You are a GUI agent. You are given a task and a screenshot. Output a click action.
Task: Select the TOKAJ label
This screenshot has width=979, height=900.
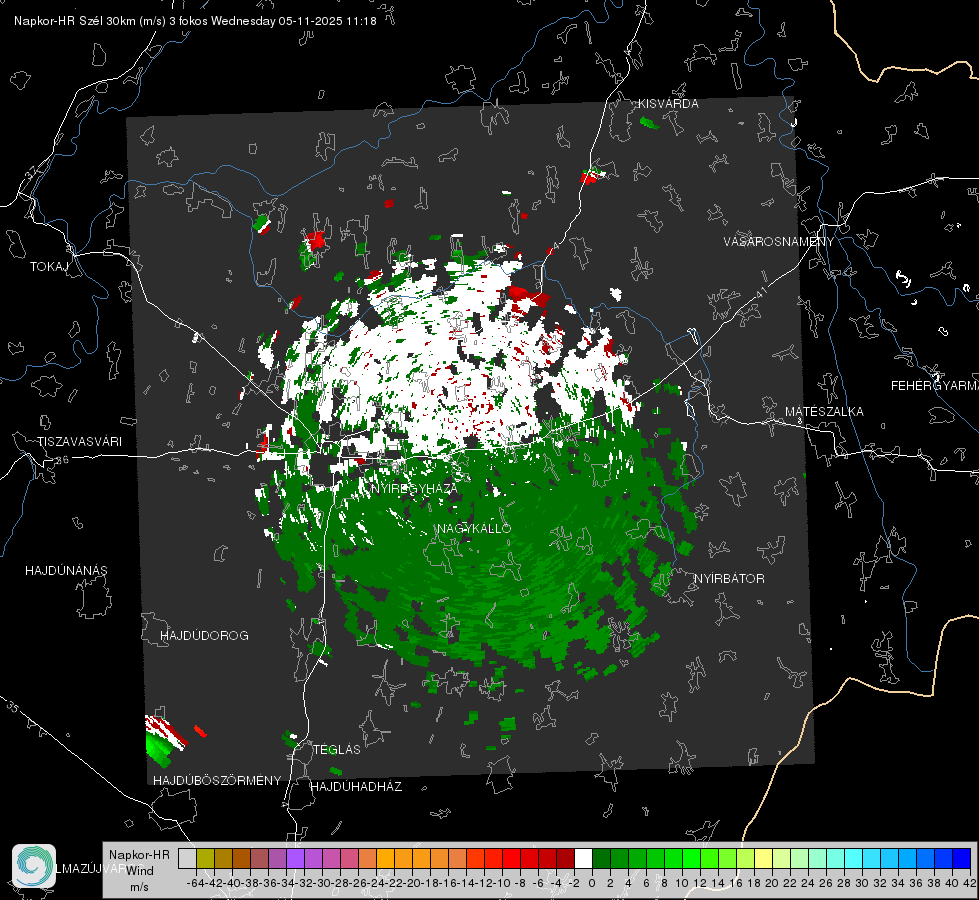pyautogui.click(x=49, y=267)
